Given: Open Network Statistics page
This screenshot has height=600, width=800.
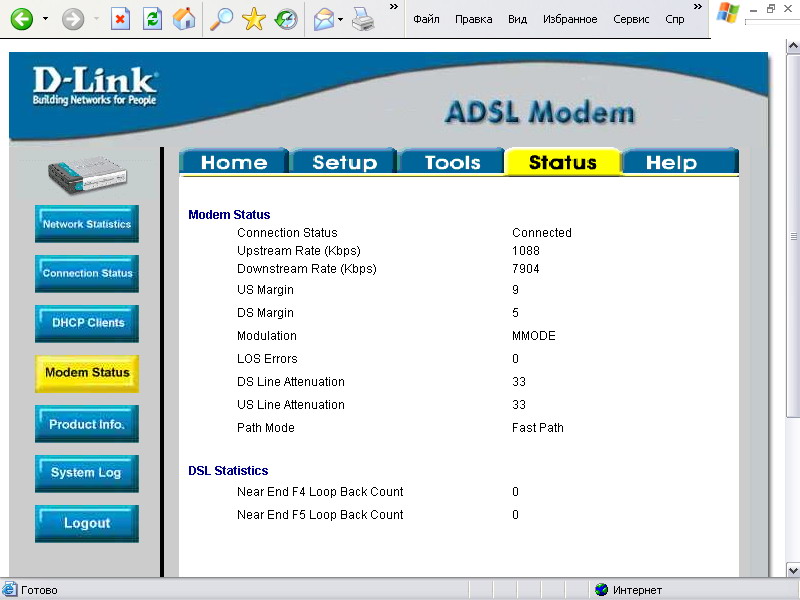Looking at the screenshot, I should pyautogui.click(x=87, y=223).
